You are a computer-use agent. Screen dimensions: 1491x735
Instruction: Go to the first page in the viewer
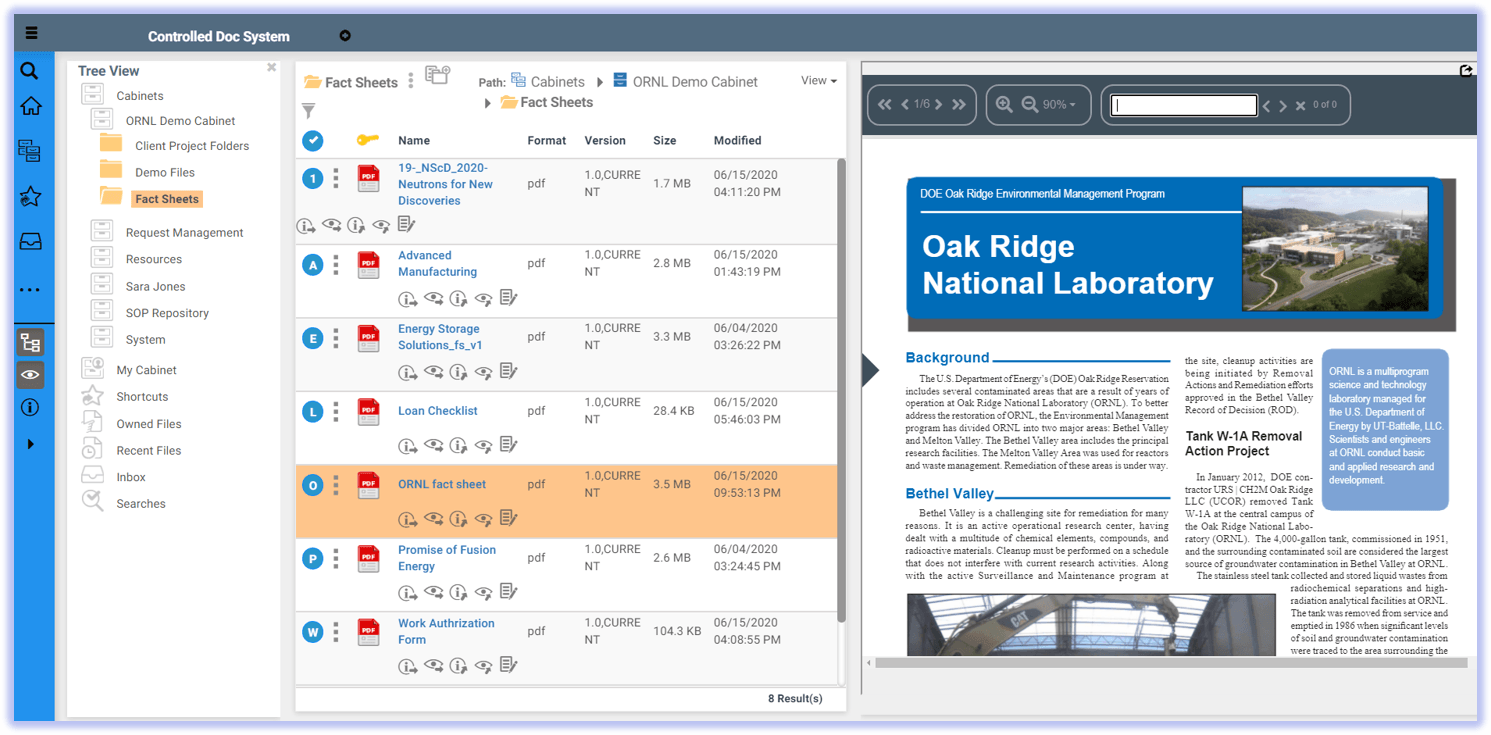pos(884,104)
